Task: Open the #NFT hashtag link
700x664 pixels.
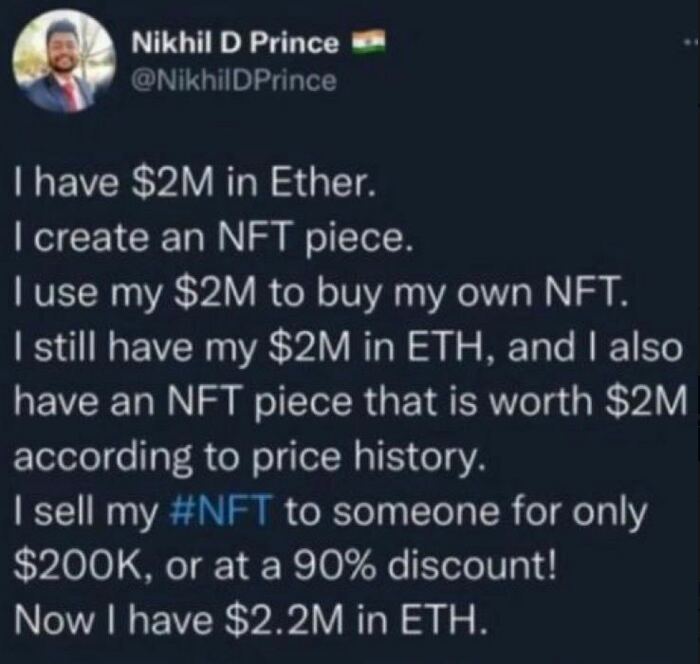Action: 222,511
